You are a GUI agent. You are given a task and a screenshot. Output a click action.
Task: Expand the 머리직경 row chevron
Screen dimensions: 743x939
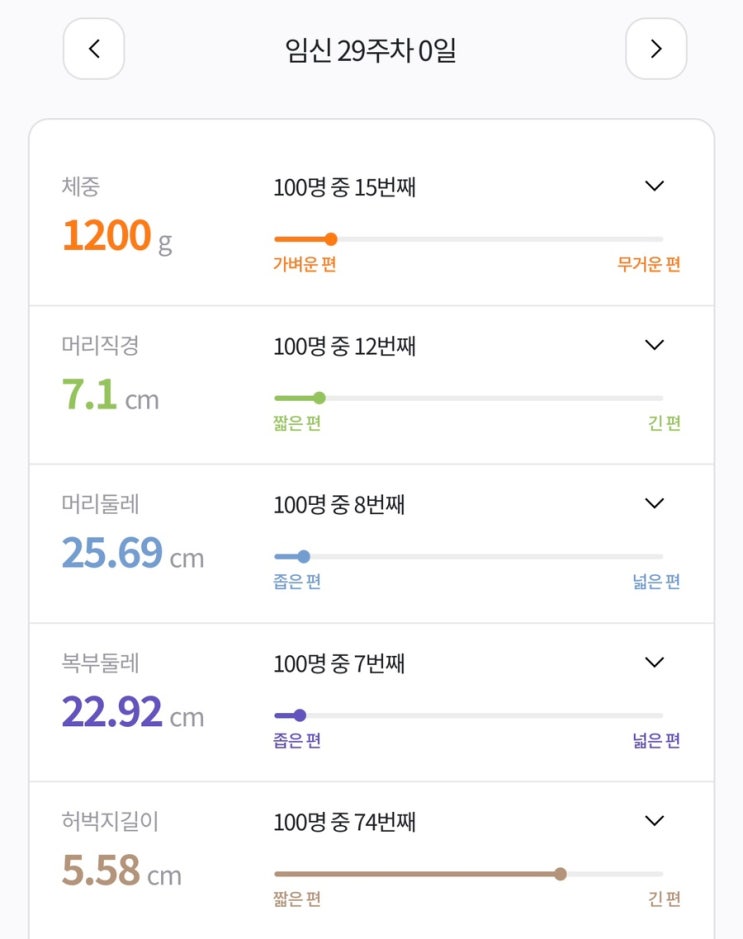pyautogui.click(x=654, y=345)
